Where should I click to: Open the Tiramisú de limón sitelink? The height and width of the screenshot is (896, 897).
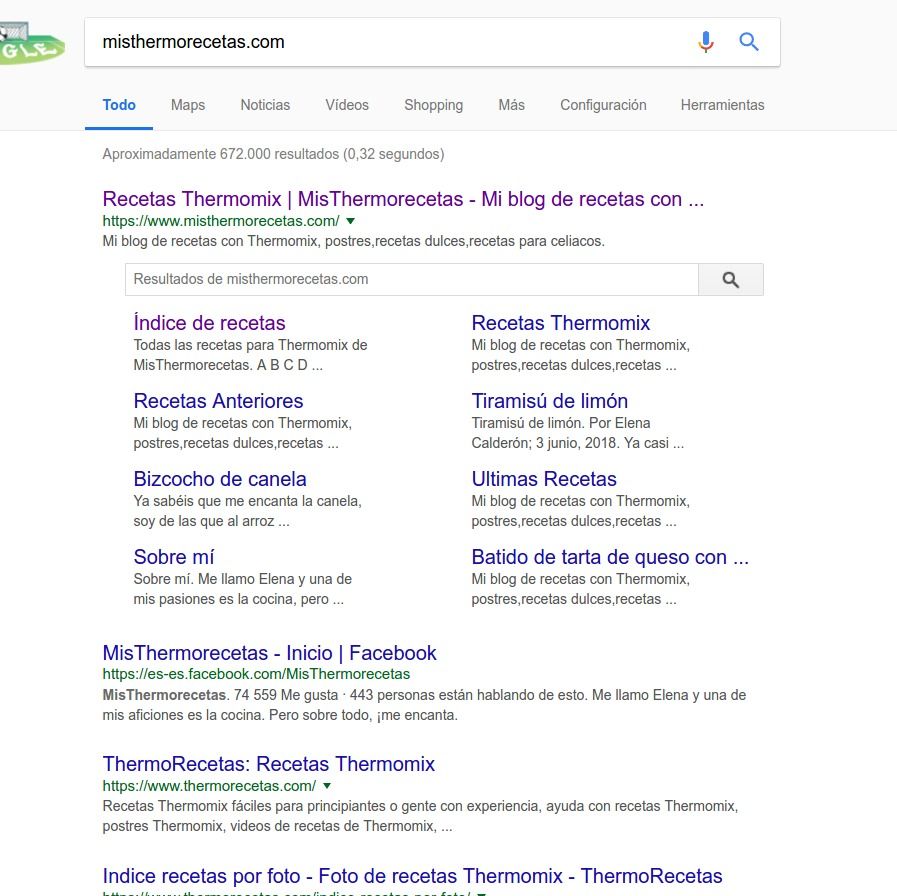(x=549, y=401)
